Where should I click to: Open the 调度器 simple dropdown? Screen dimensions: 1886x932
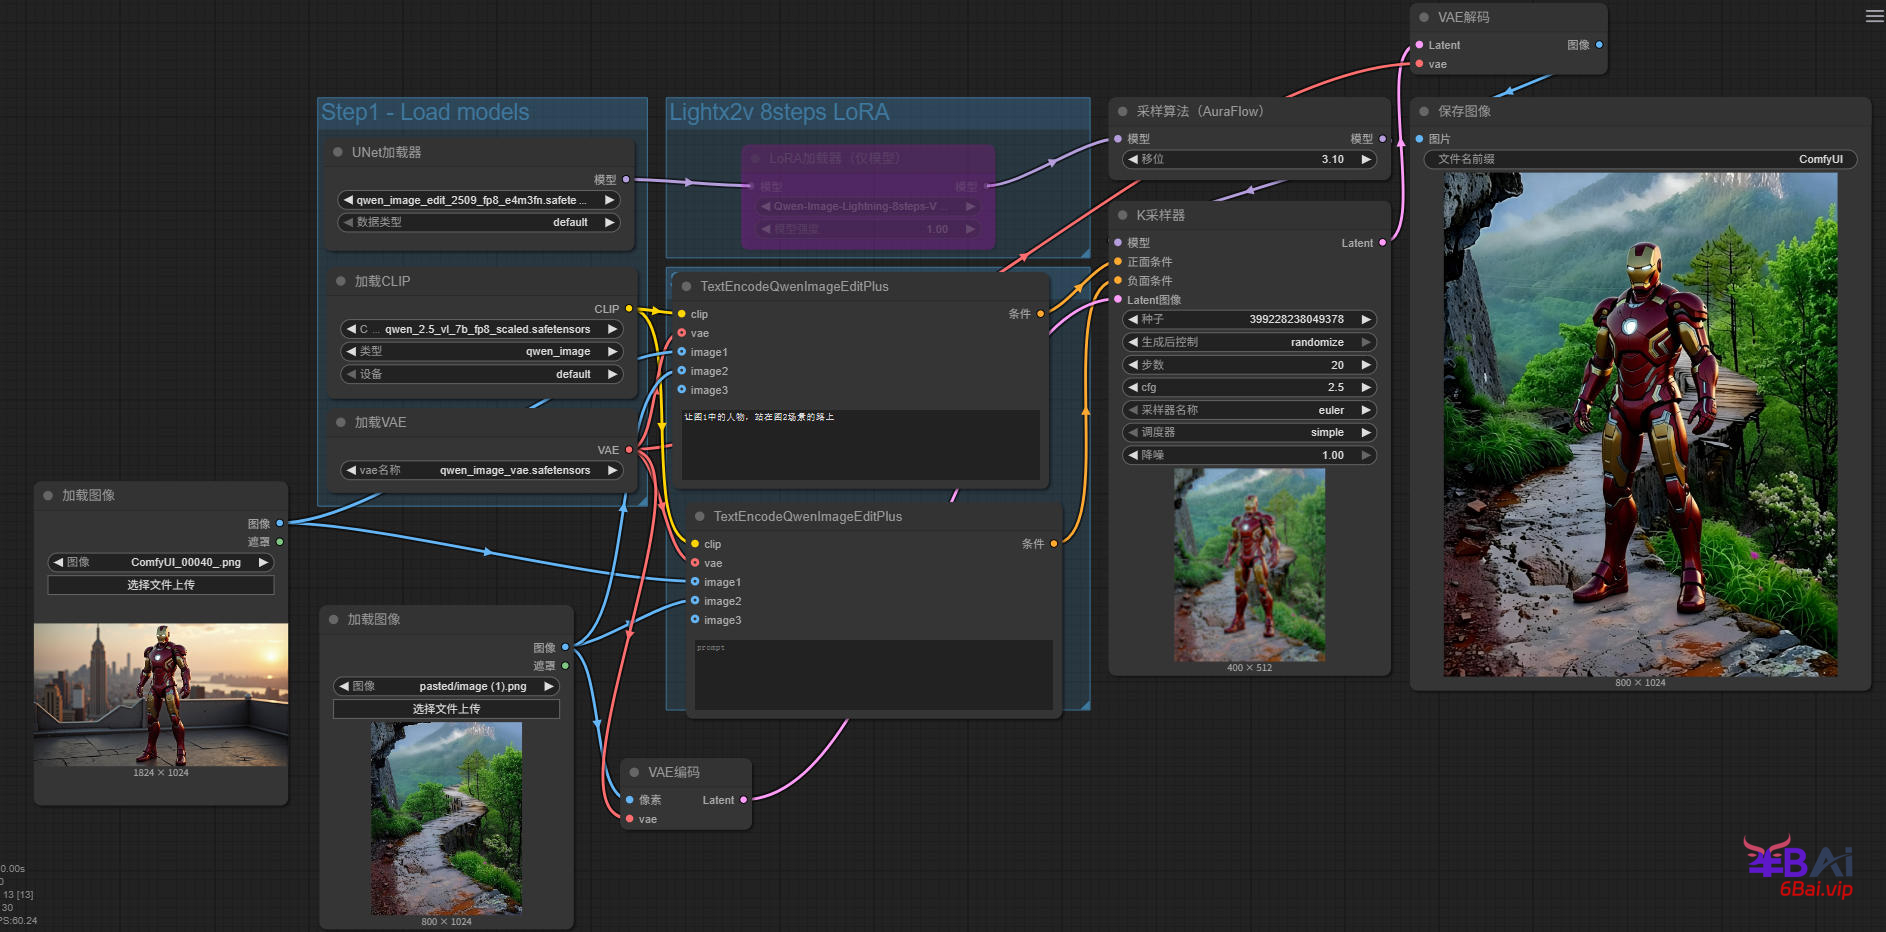(x=1249, y=433)
